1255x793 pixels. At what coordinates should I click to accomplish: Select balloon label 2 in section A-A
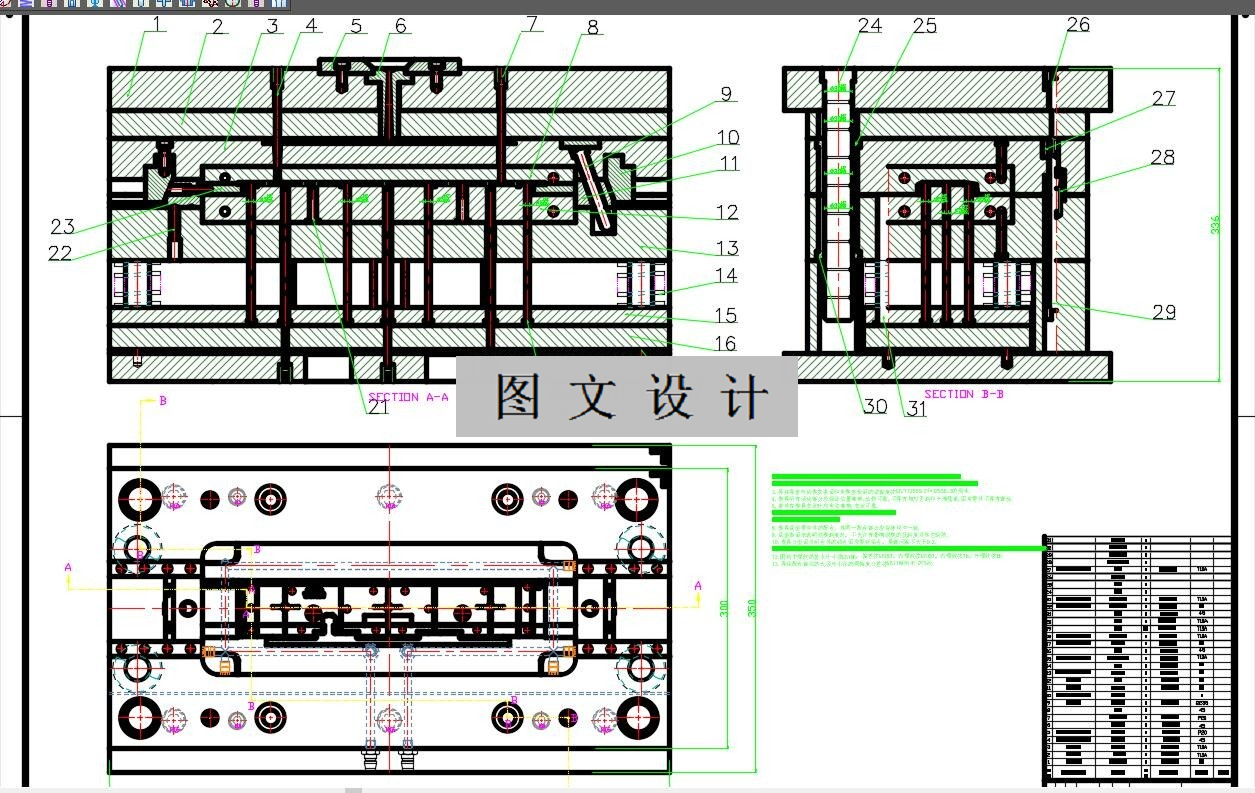[216, 27]
